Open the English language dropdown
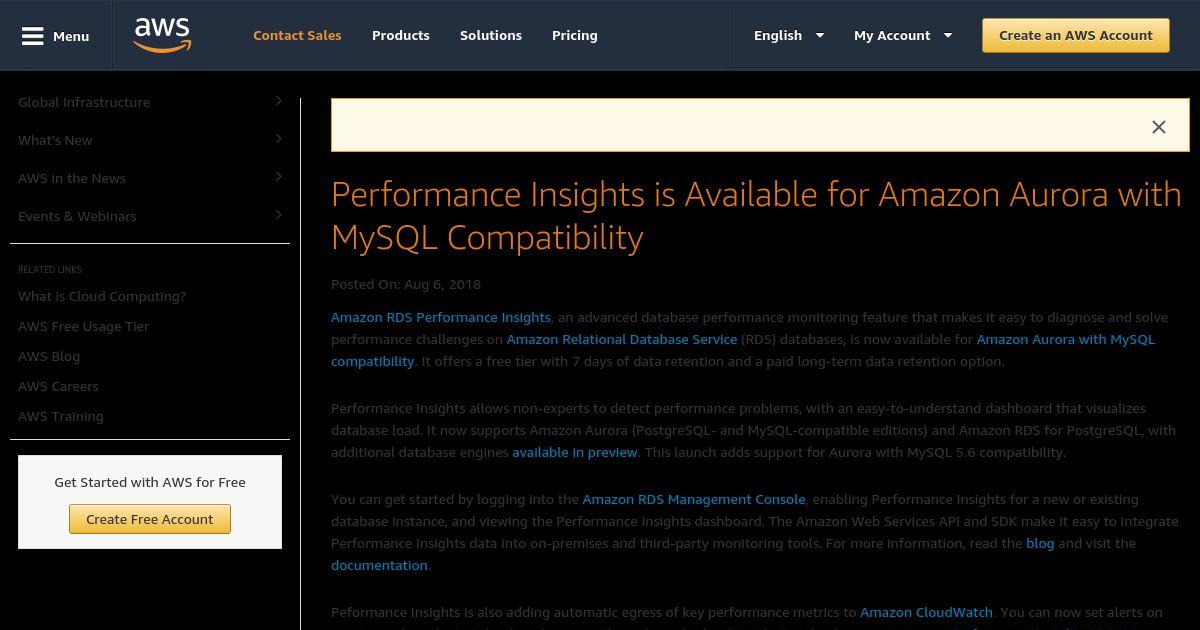 (x=789, y=35)
